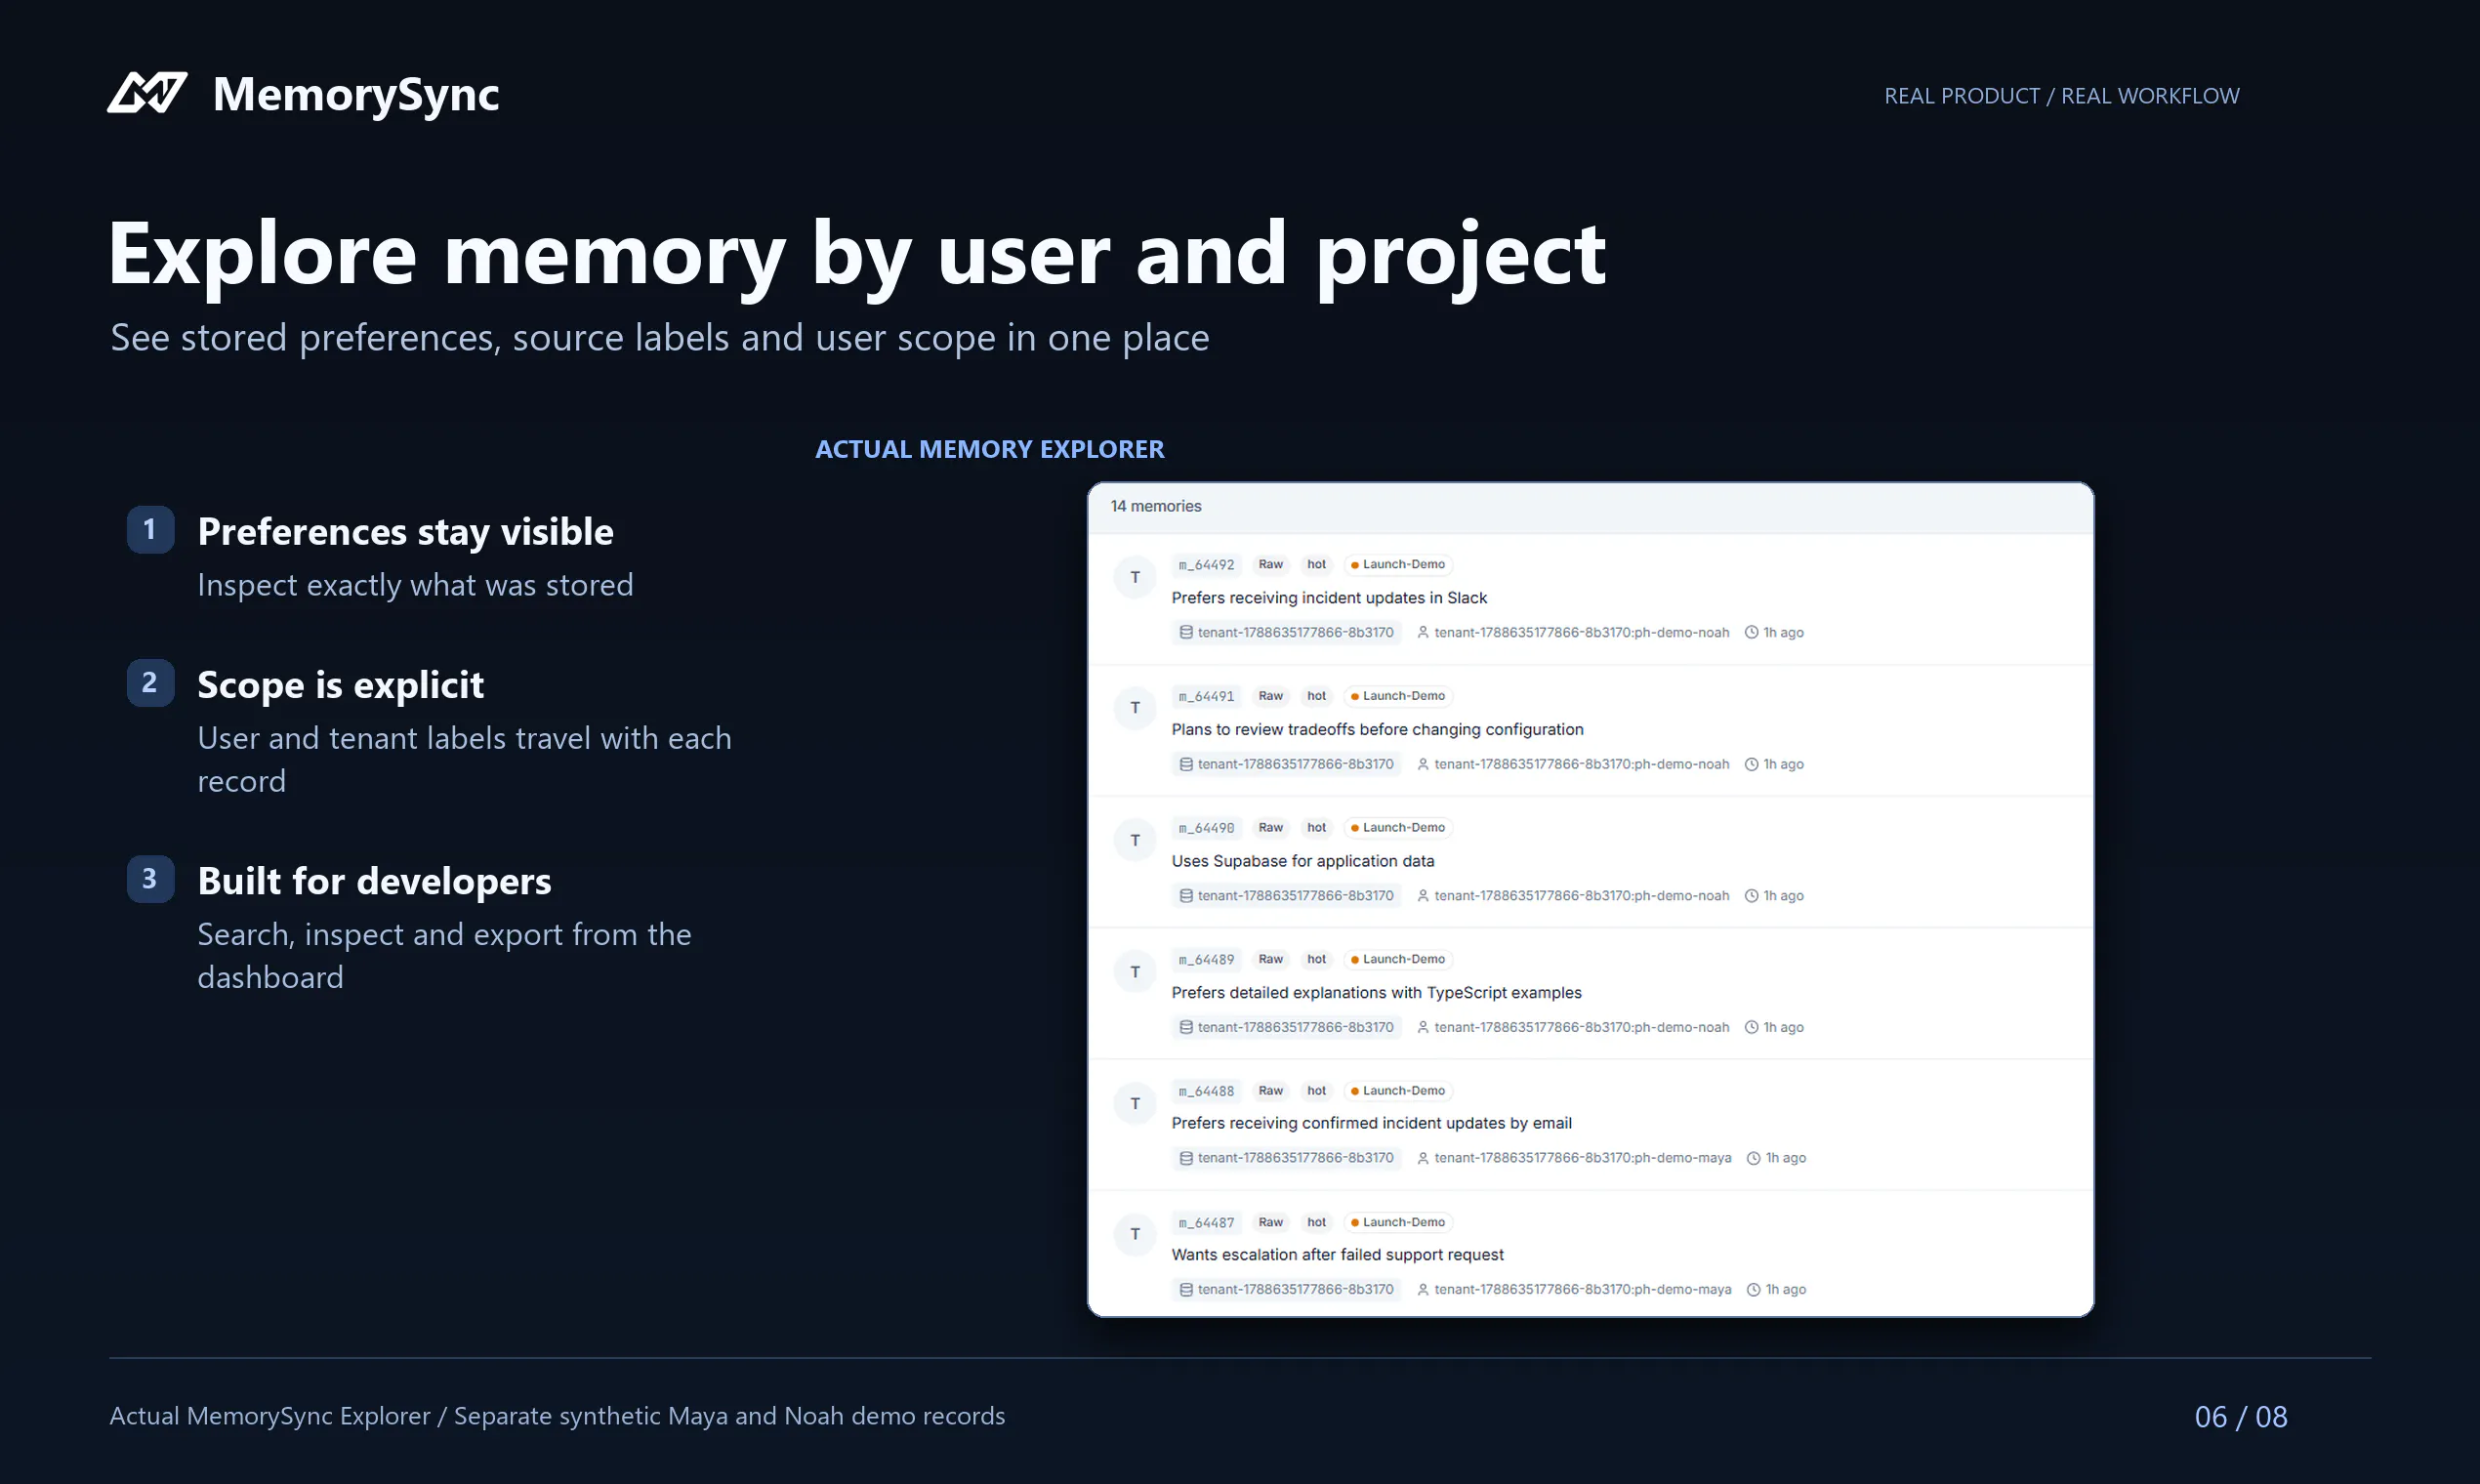Select the m_64490 memory ID tag
Screen dimensions: 2480x1484
pos(1207,827)
